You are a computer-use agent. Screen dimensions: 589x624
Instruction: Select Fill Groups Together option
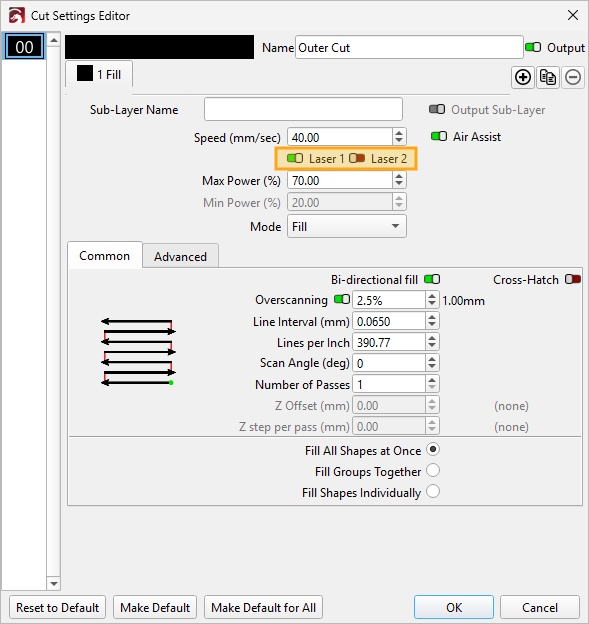click(x=433, y=470)
